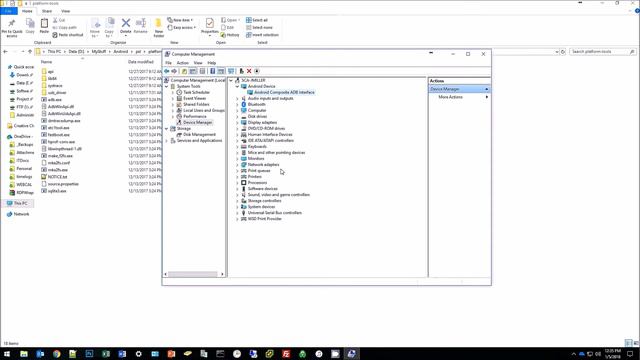
Task: Click Explorer back navigation arrow
Action: point(5,52)
